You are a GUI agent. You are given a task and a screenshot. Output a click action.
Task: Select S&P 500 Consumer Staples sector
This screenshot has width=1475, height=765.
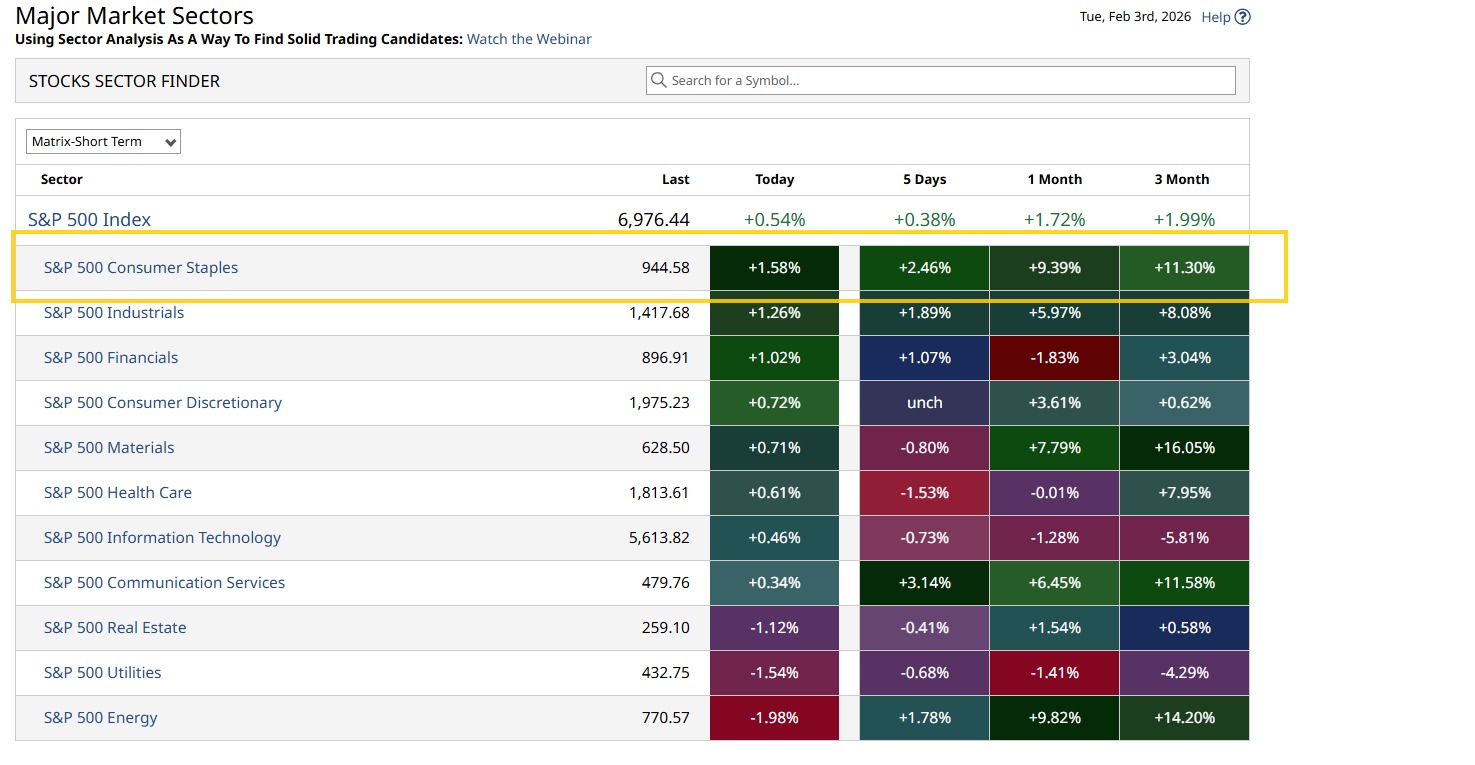pos(141,268)
